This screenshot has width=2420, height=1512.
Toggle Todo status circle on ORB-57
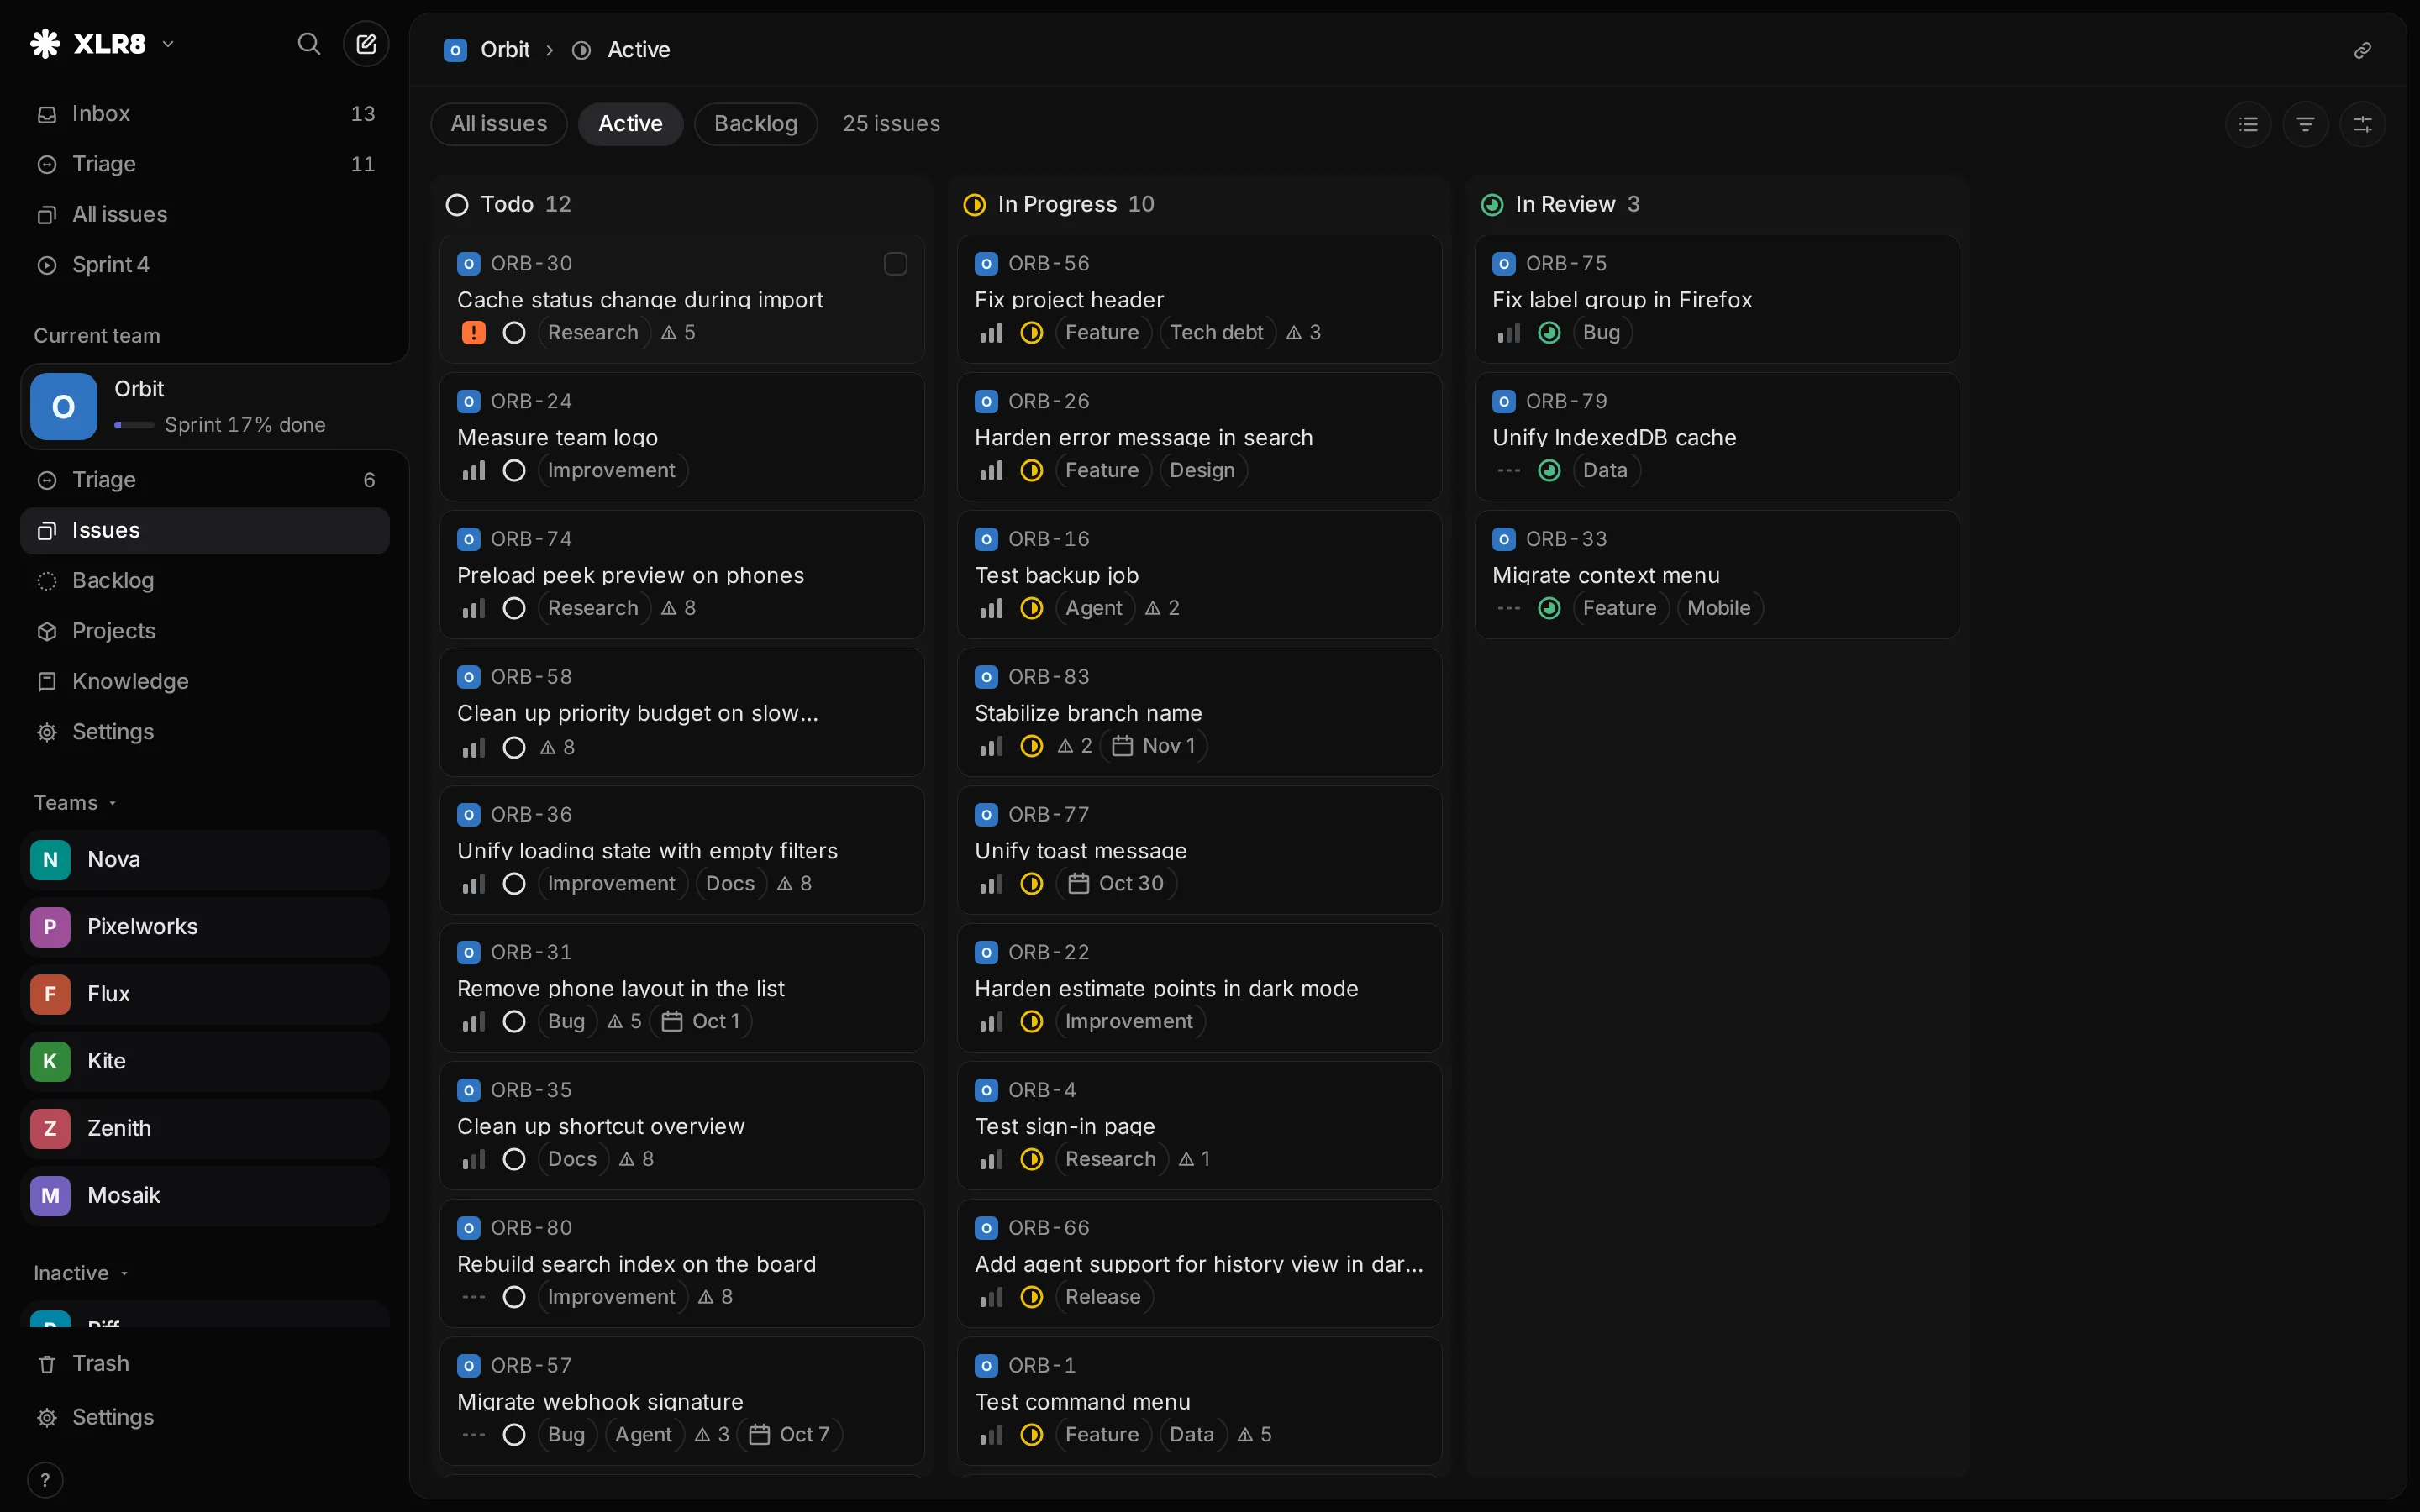pos(514,1434)
